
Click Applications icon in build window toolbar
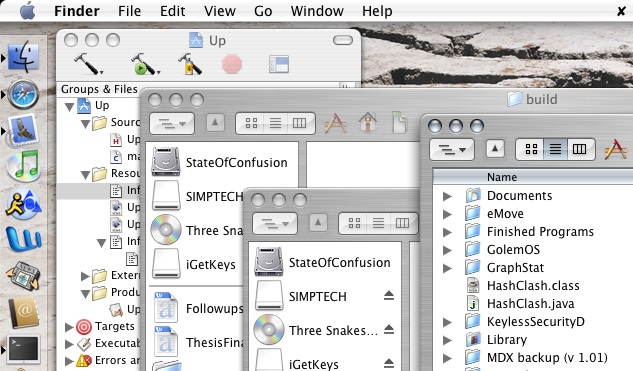pos(616,149)
